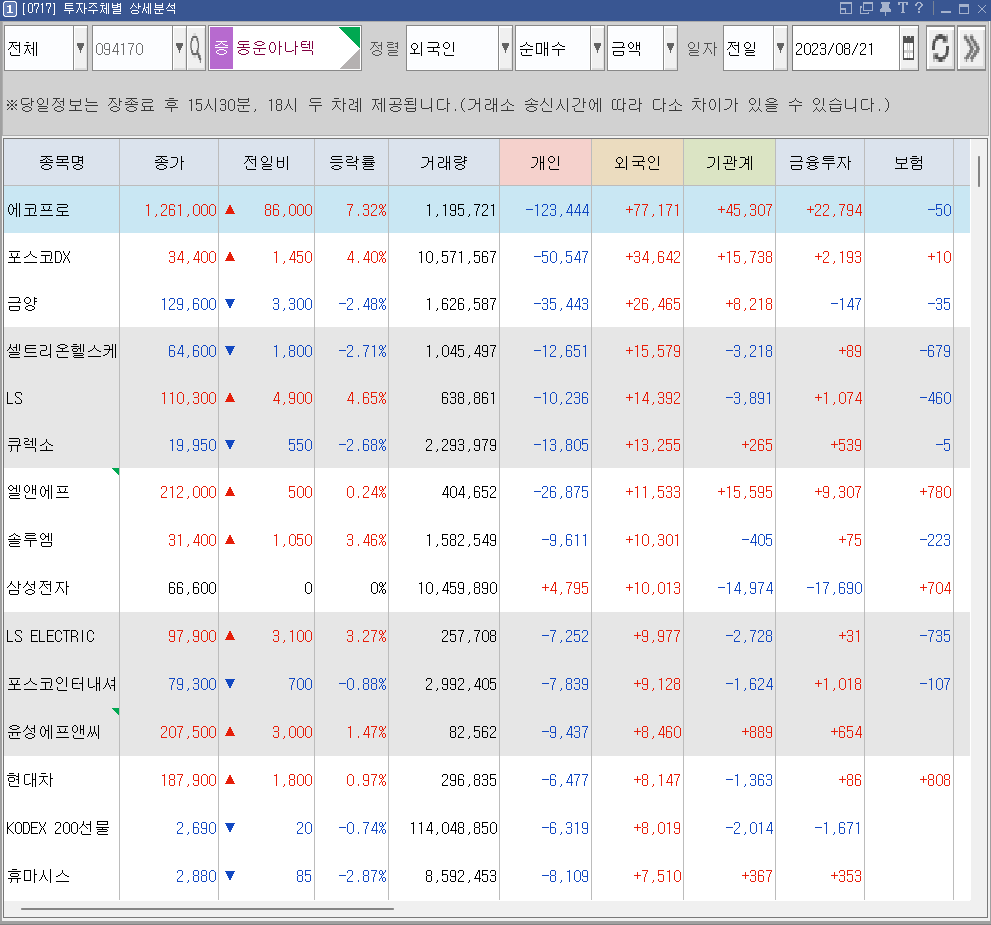Click the screen number 1 icon
991x925 pixels.
point(9,9)
